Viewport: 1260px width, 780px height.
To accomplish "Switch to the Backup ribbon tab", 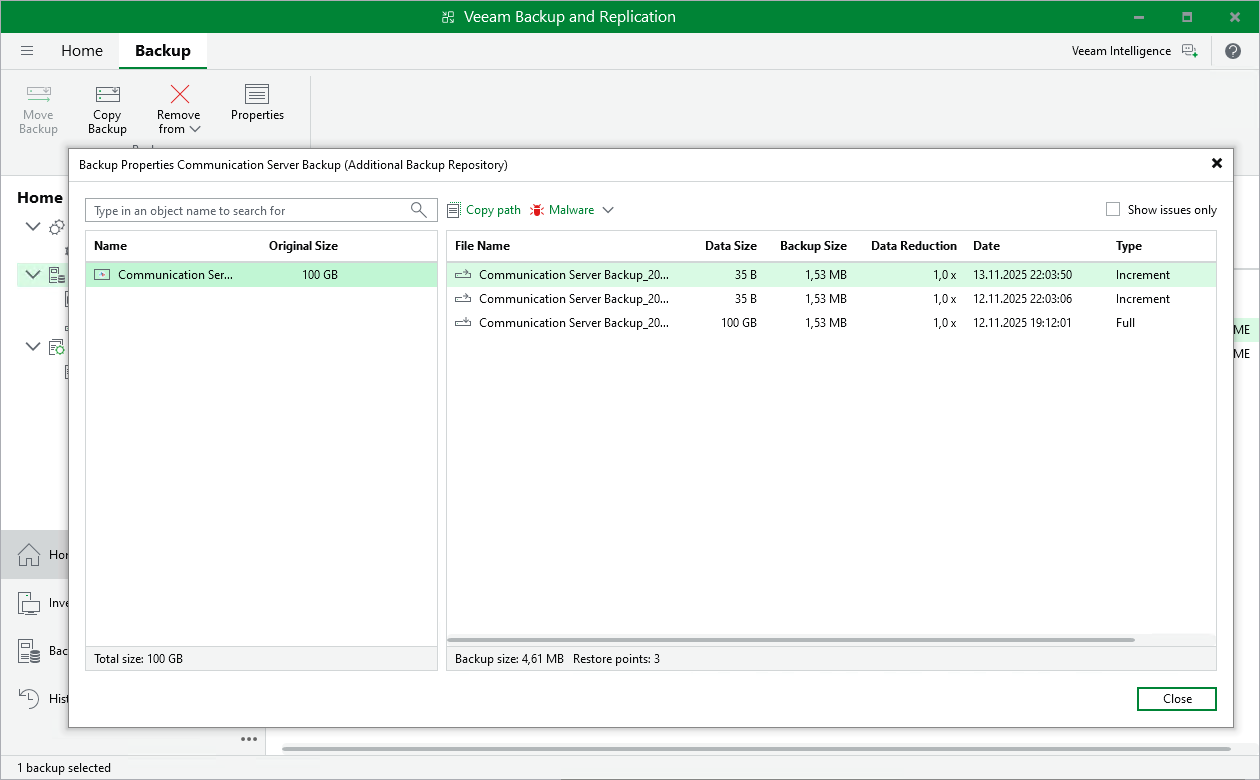I will [162, 50].
